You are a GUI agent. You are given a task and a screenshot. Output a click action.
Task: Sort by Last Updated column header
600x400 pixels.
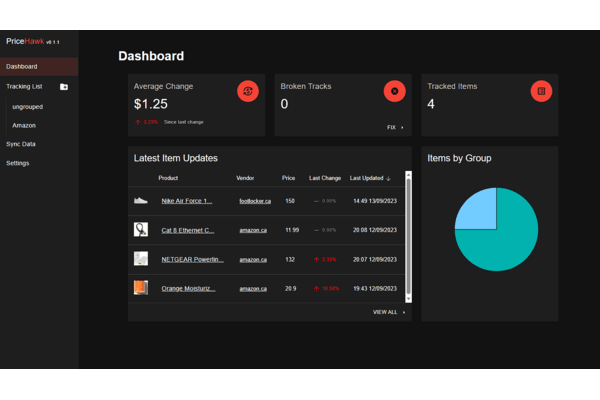tap(366, 178)
